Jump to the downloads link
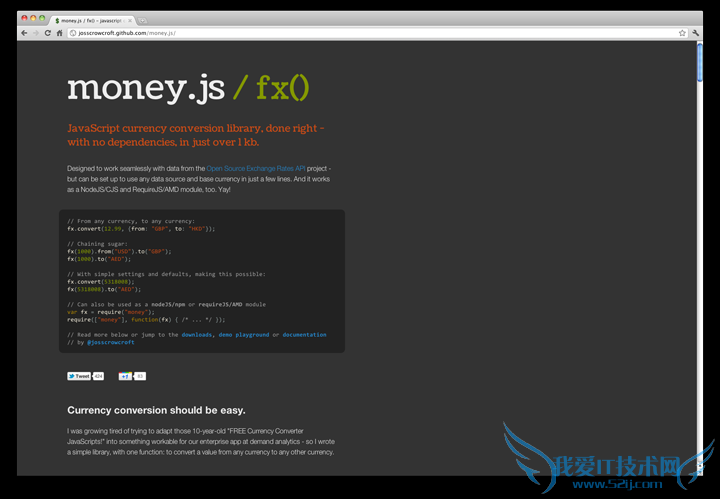 point(197,335)
